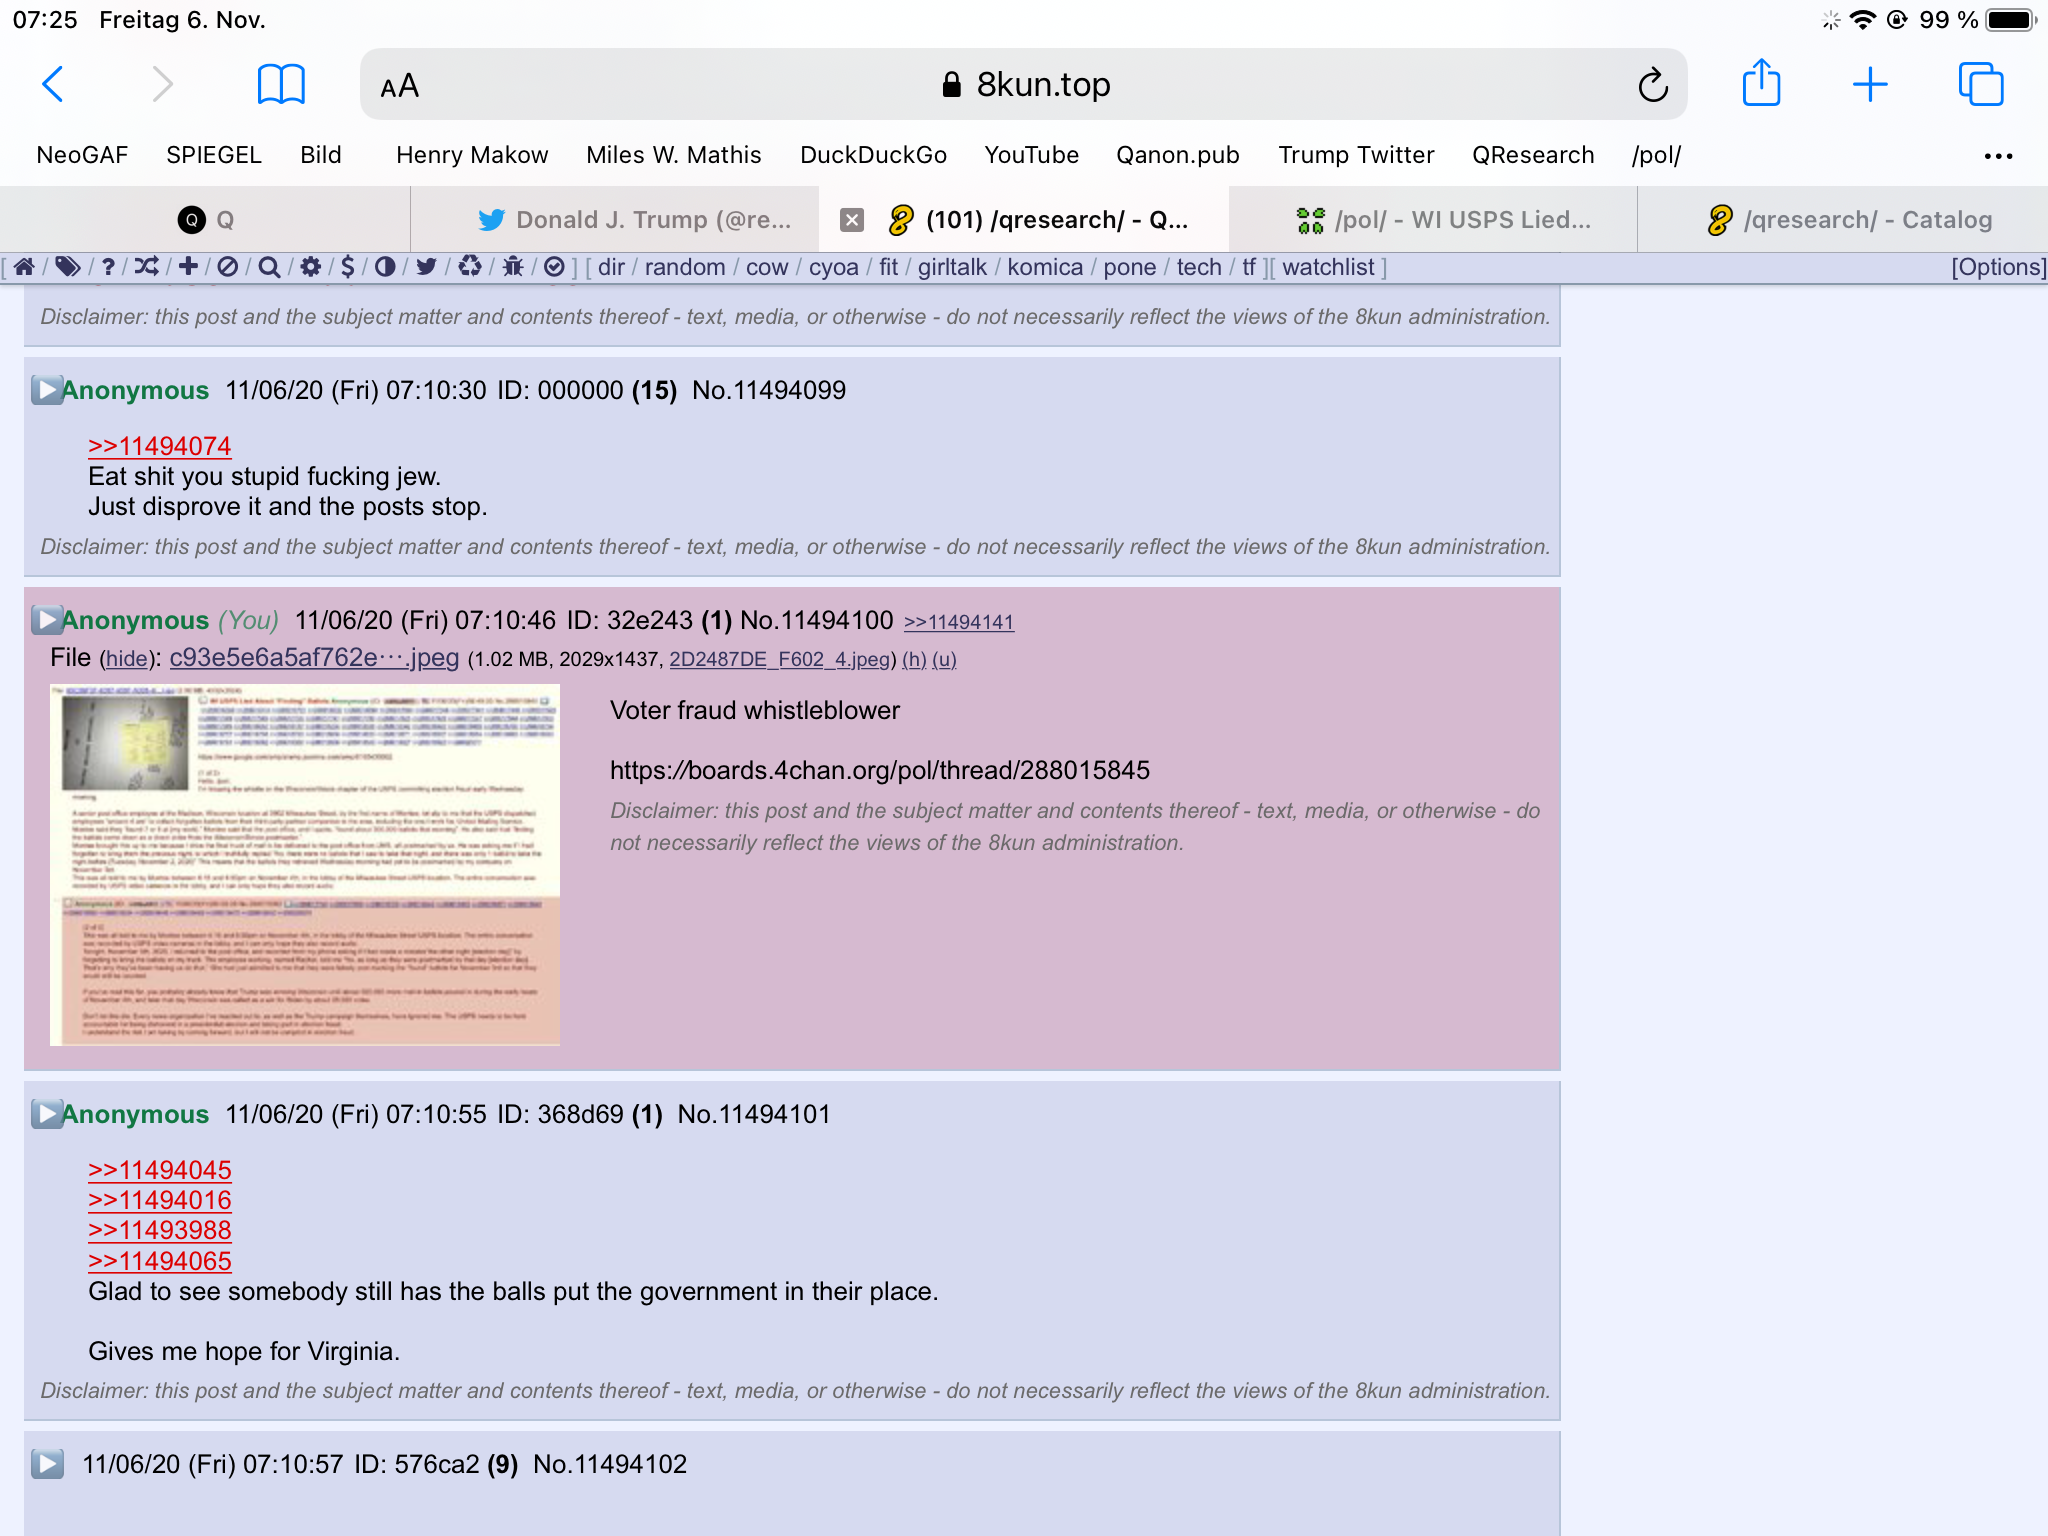Tap the 8kun.top address field

point(1024,85)
